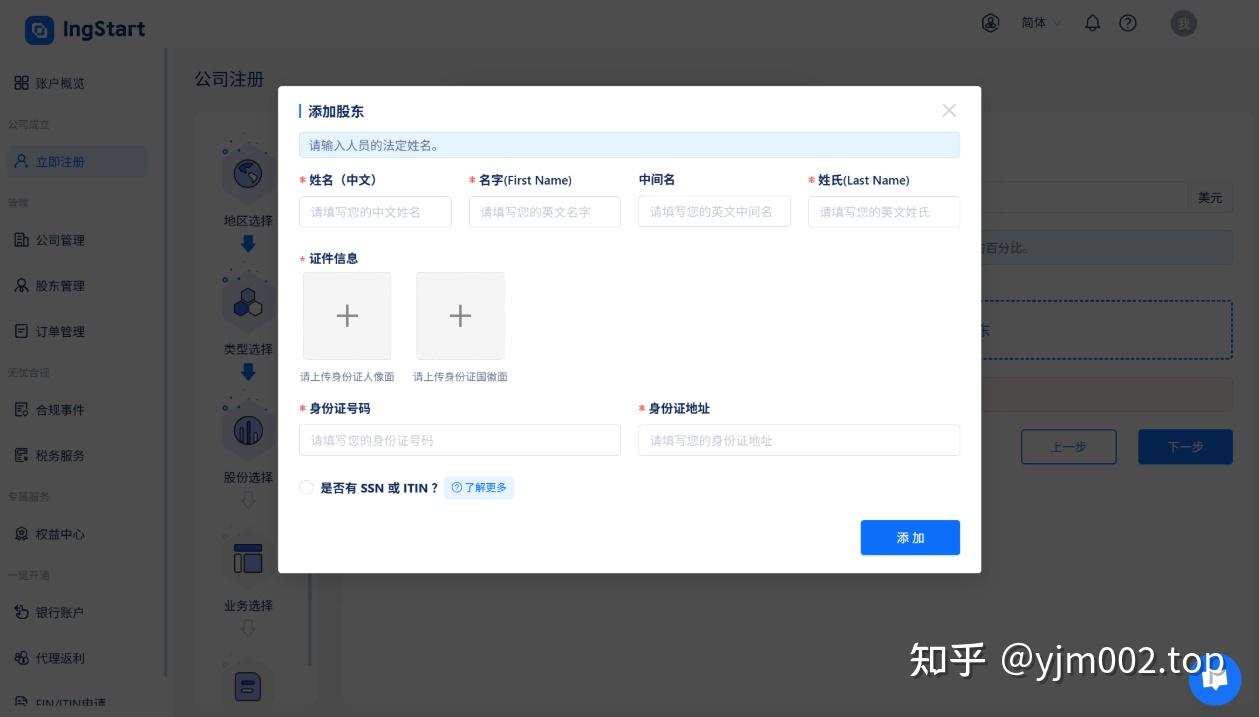Click the 我 avatar circle
Screen dimensions: 1259x717
pos(1184,23)
